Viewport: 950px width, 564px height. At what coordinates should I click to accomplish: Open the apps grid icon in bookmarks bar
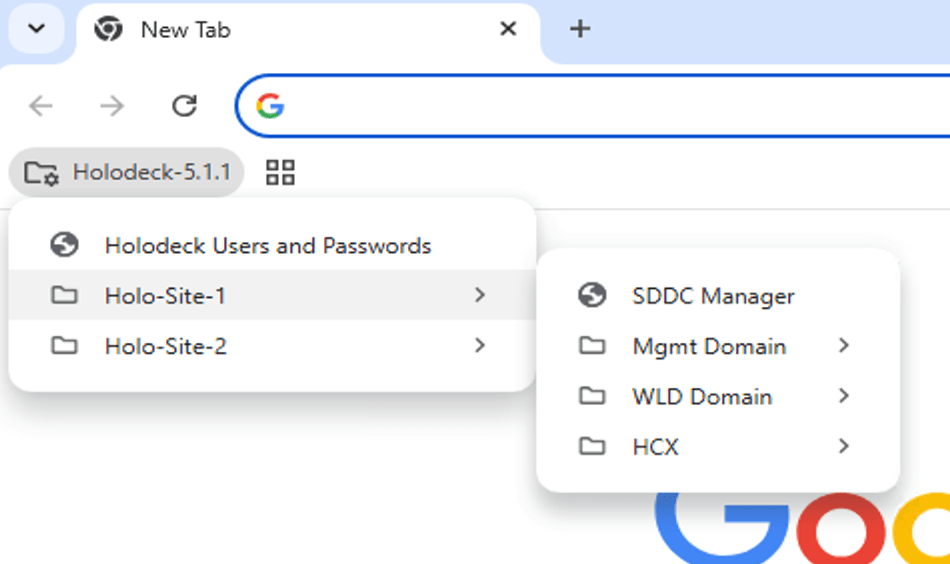click(280, 173)
